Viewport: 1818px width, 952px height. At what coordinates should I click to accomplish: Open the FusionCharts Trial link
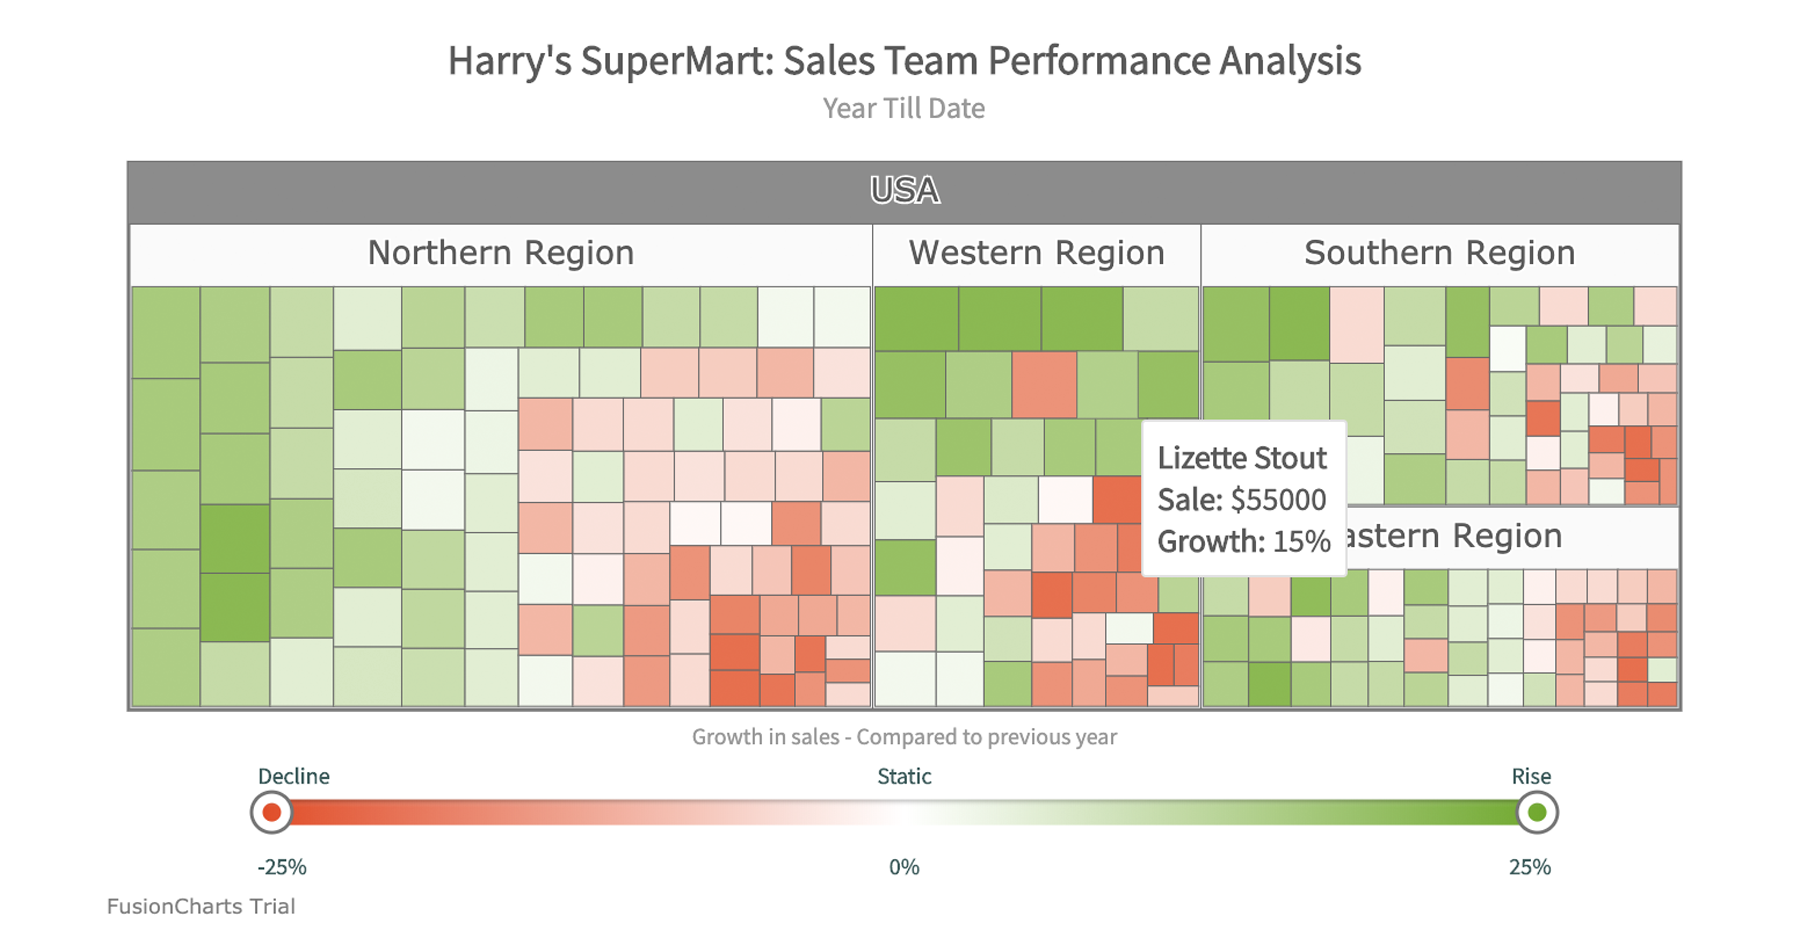click(201, 907)
